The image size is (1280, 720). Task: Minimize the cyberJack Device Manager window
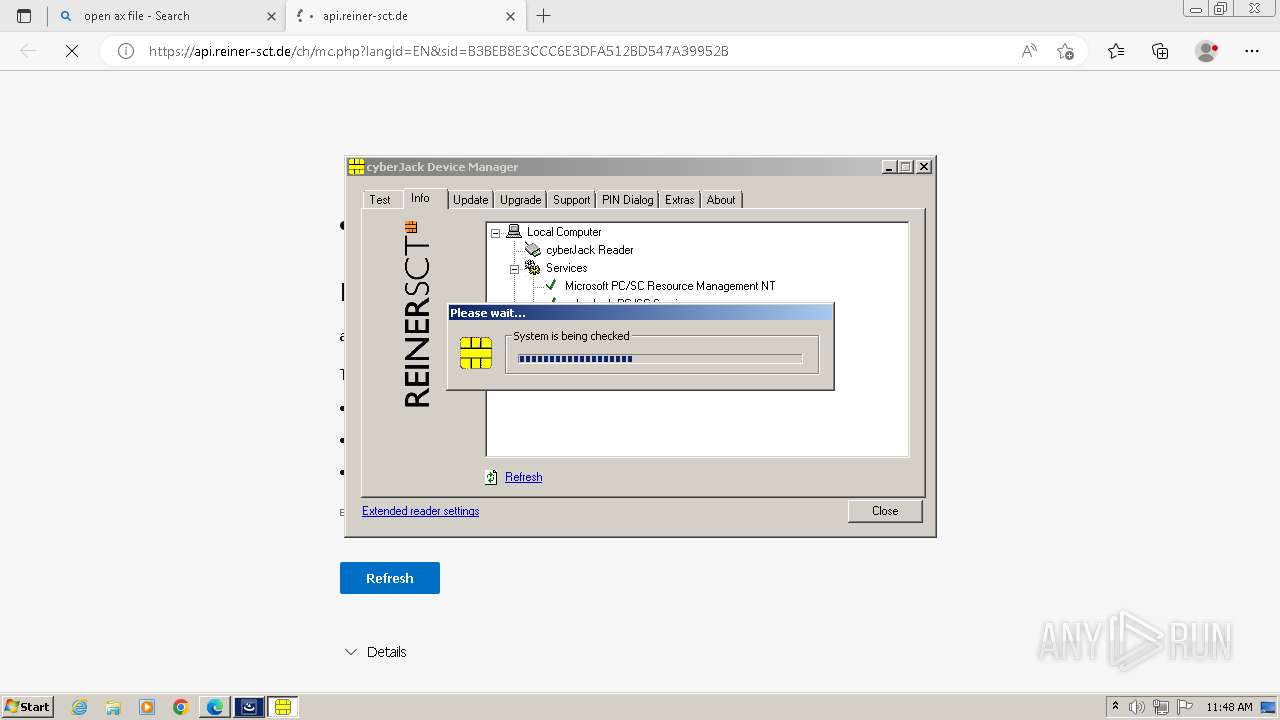(x=889, y=167)
